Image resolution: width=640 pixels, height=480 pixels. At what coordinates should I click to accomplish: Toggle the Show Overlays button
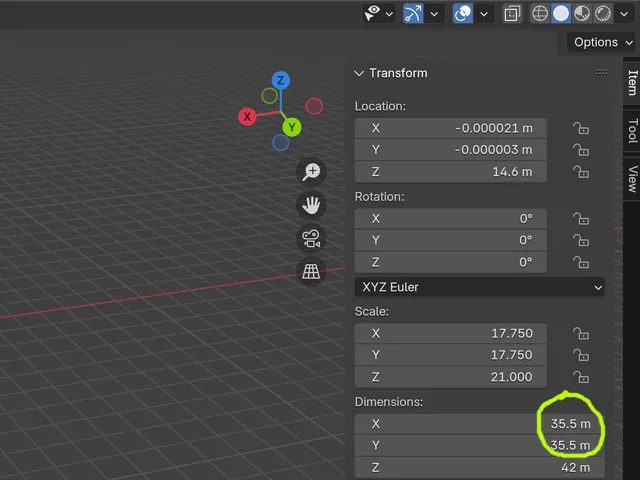coord(463,14)
